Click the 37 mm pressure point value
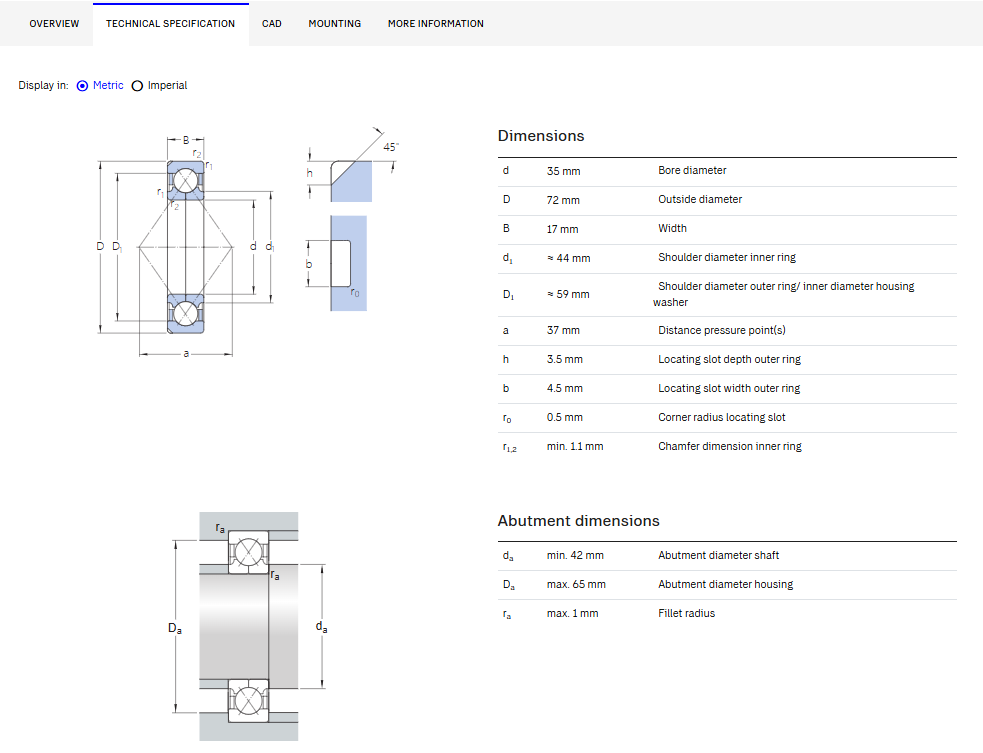Screen dimensions: 983x753 tap(563, 330)
